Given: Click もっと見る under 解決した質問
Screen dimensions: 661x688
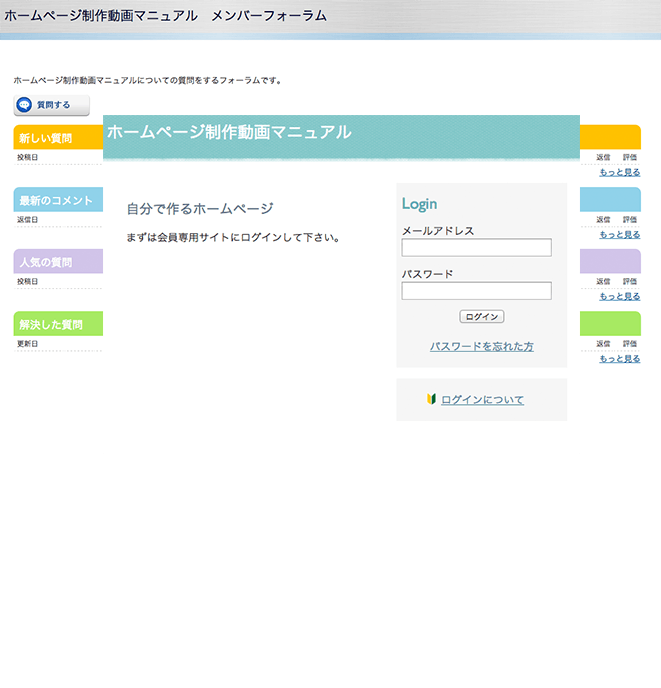Looking at the screenshot, I should coord(620,359).
